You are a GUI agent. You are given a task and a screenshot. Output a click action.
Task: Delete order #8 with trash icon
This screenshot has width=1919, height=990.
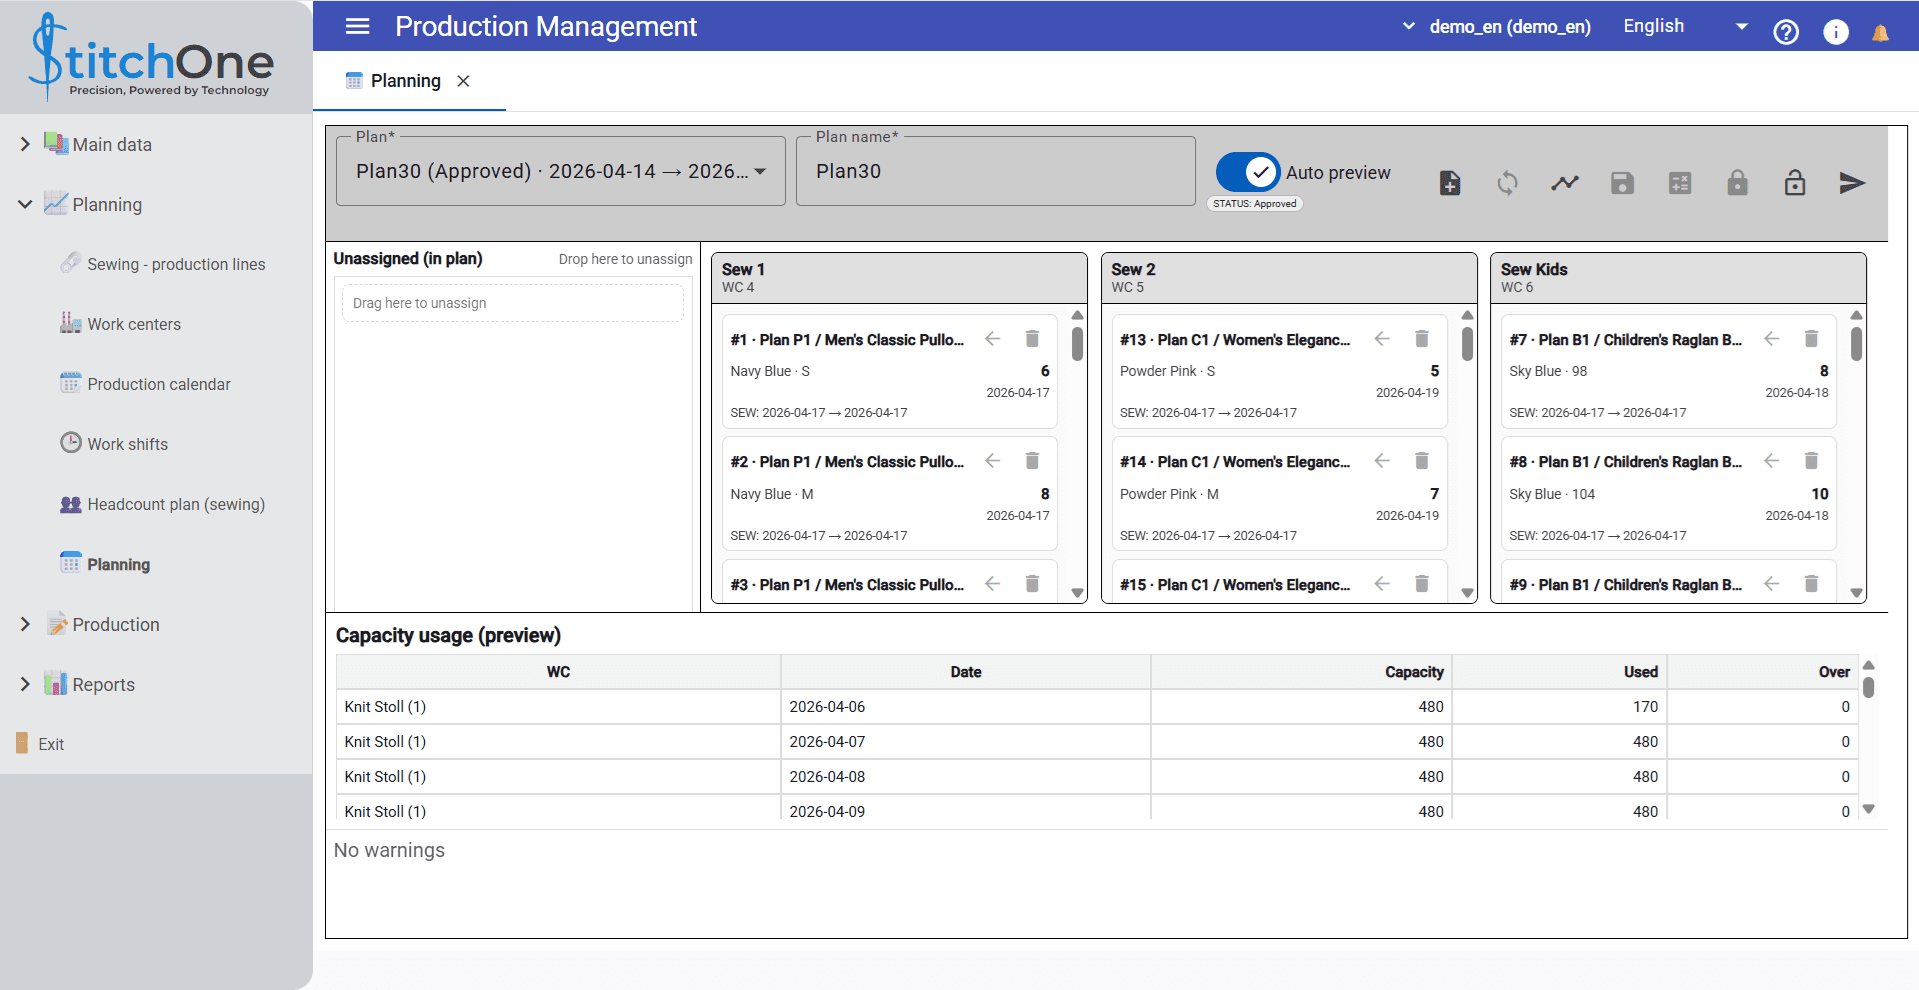pyautogui.click(x=1811, y=461)
